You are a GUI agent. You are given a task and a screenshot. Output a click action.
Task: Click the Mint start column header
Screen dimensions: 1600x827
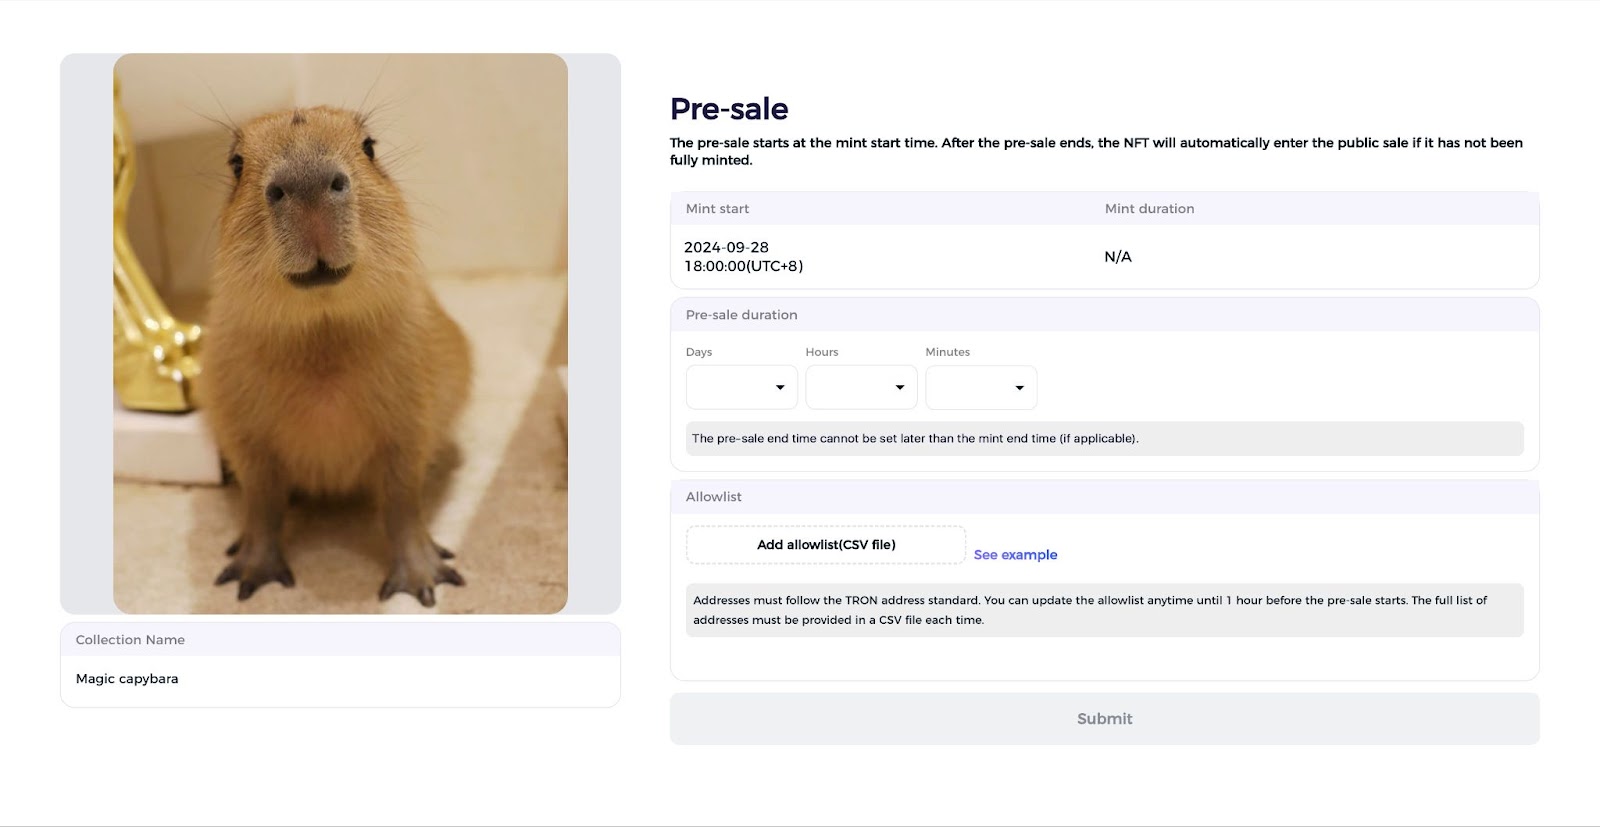click(x=717, y=209)
